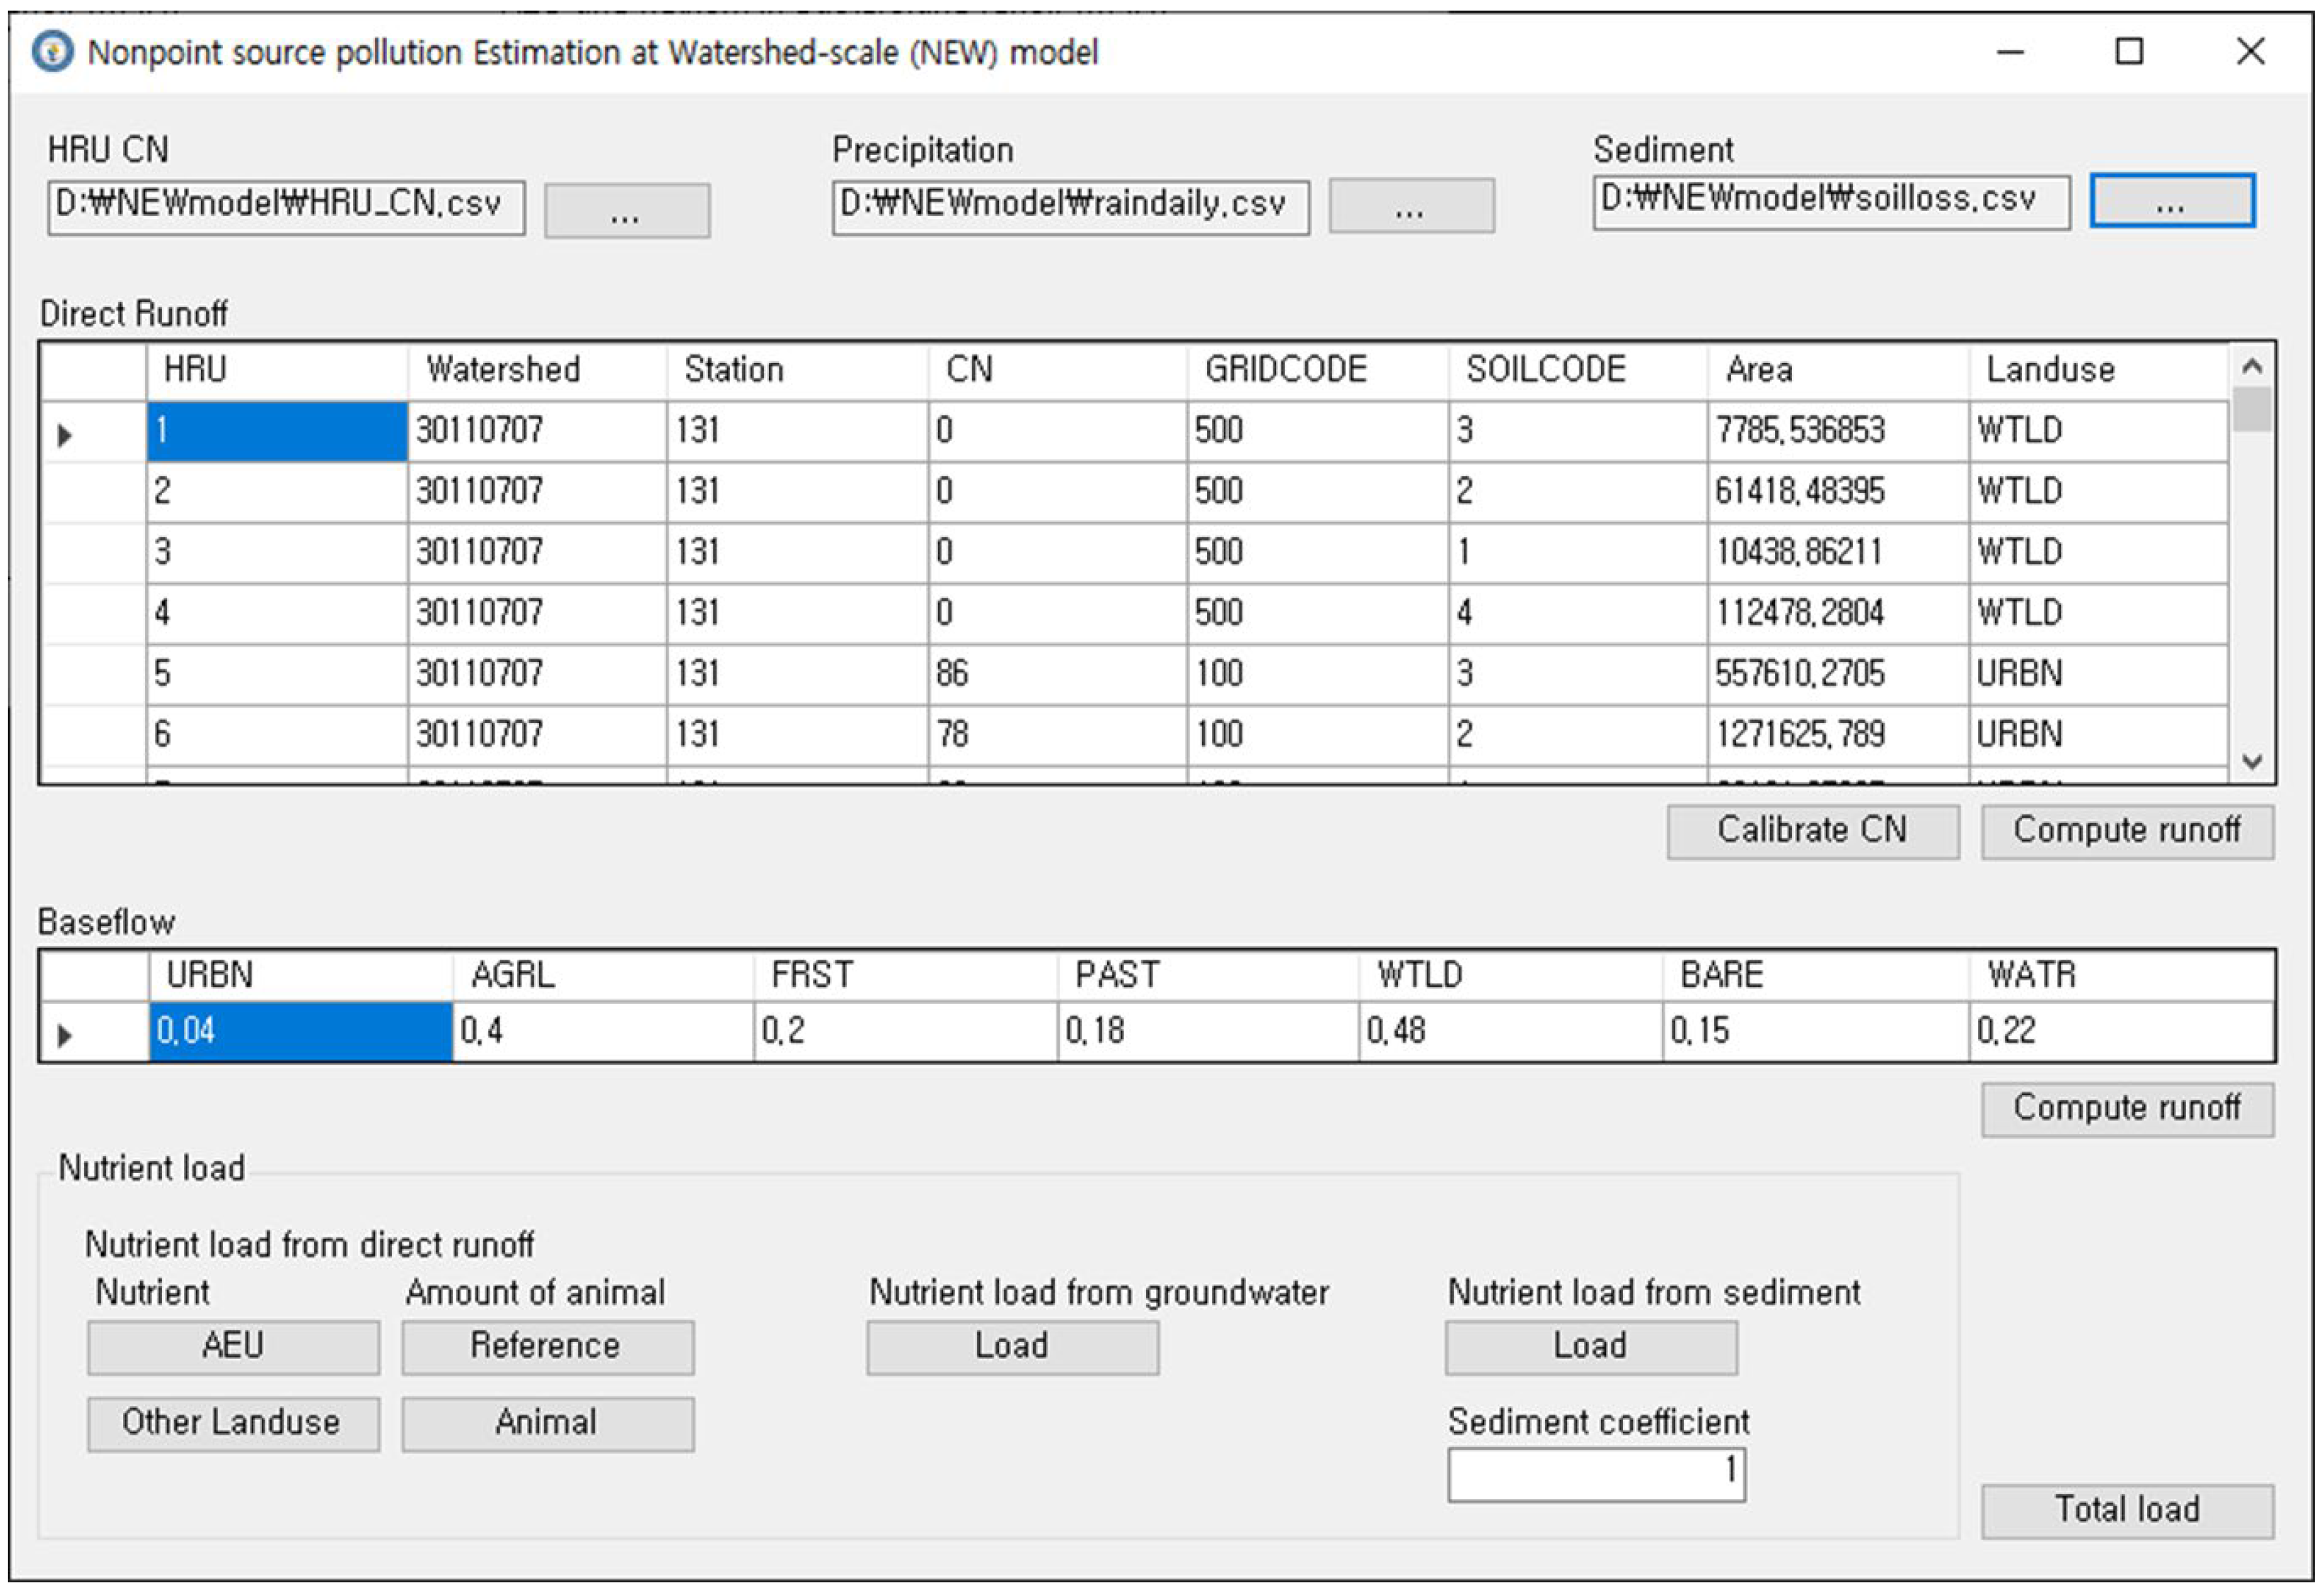Click the Total load button
The width and height of the screenshot is (2324, 1596).
pyautogui.click(x=2127, y=1511)
